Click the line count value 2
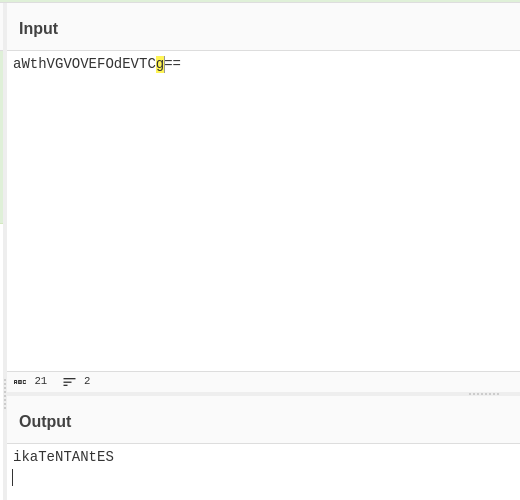 [x=87, y=381]
